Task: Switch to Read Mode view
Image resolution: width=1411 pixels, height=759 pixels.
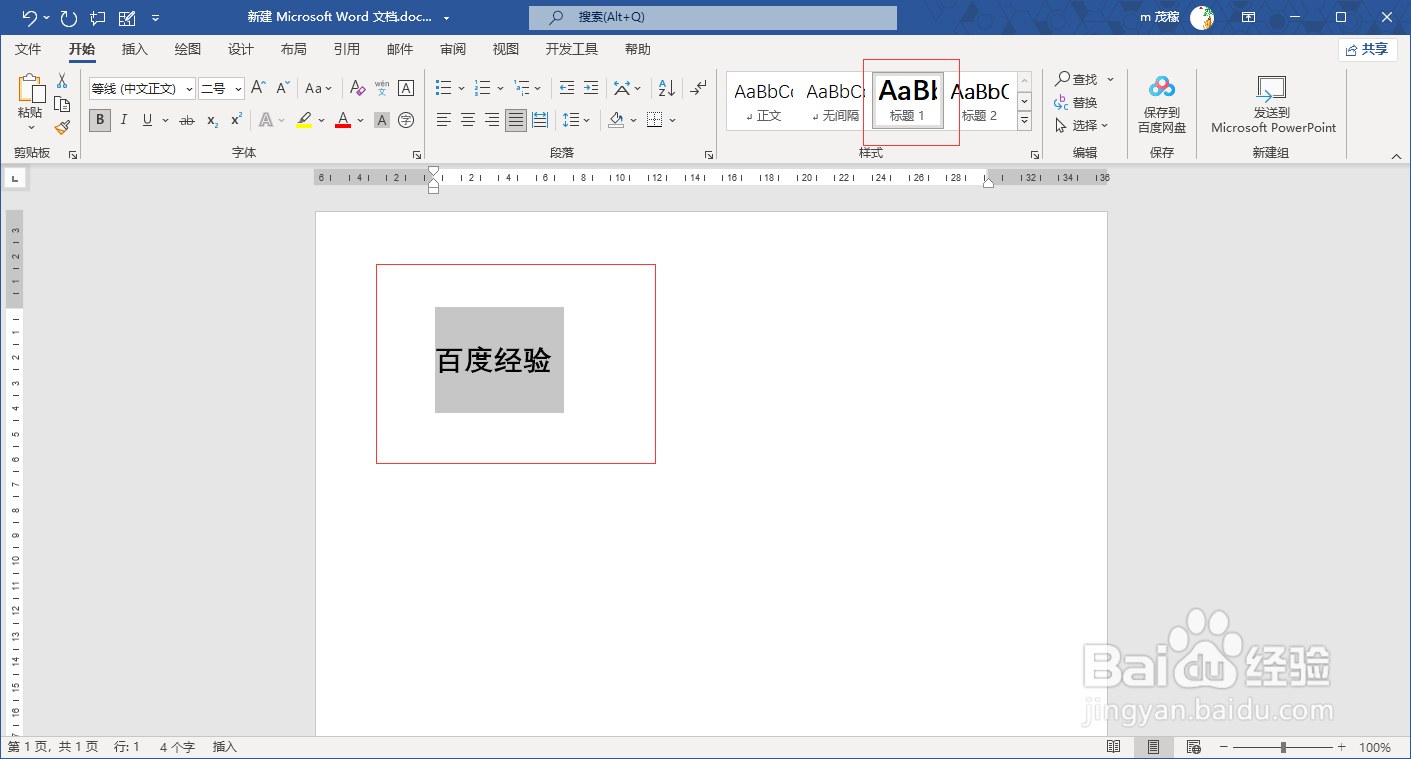Action: click(1114, 747)
